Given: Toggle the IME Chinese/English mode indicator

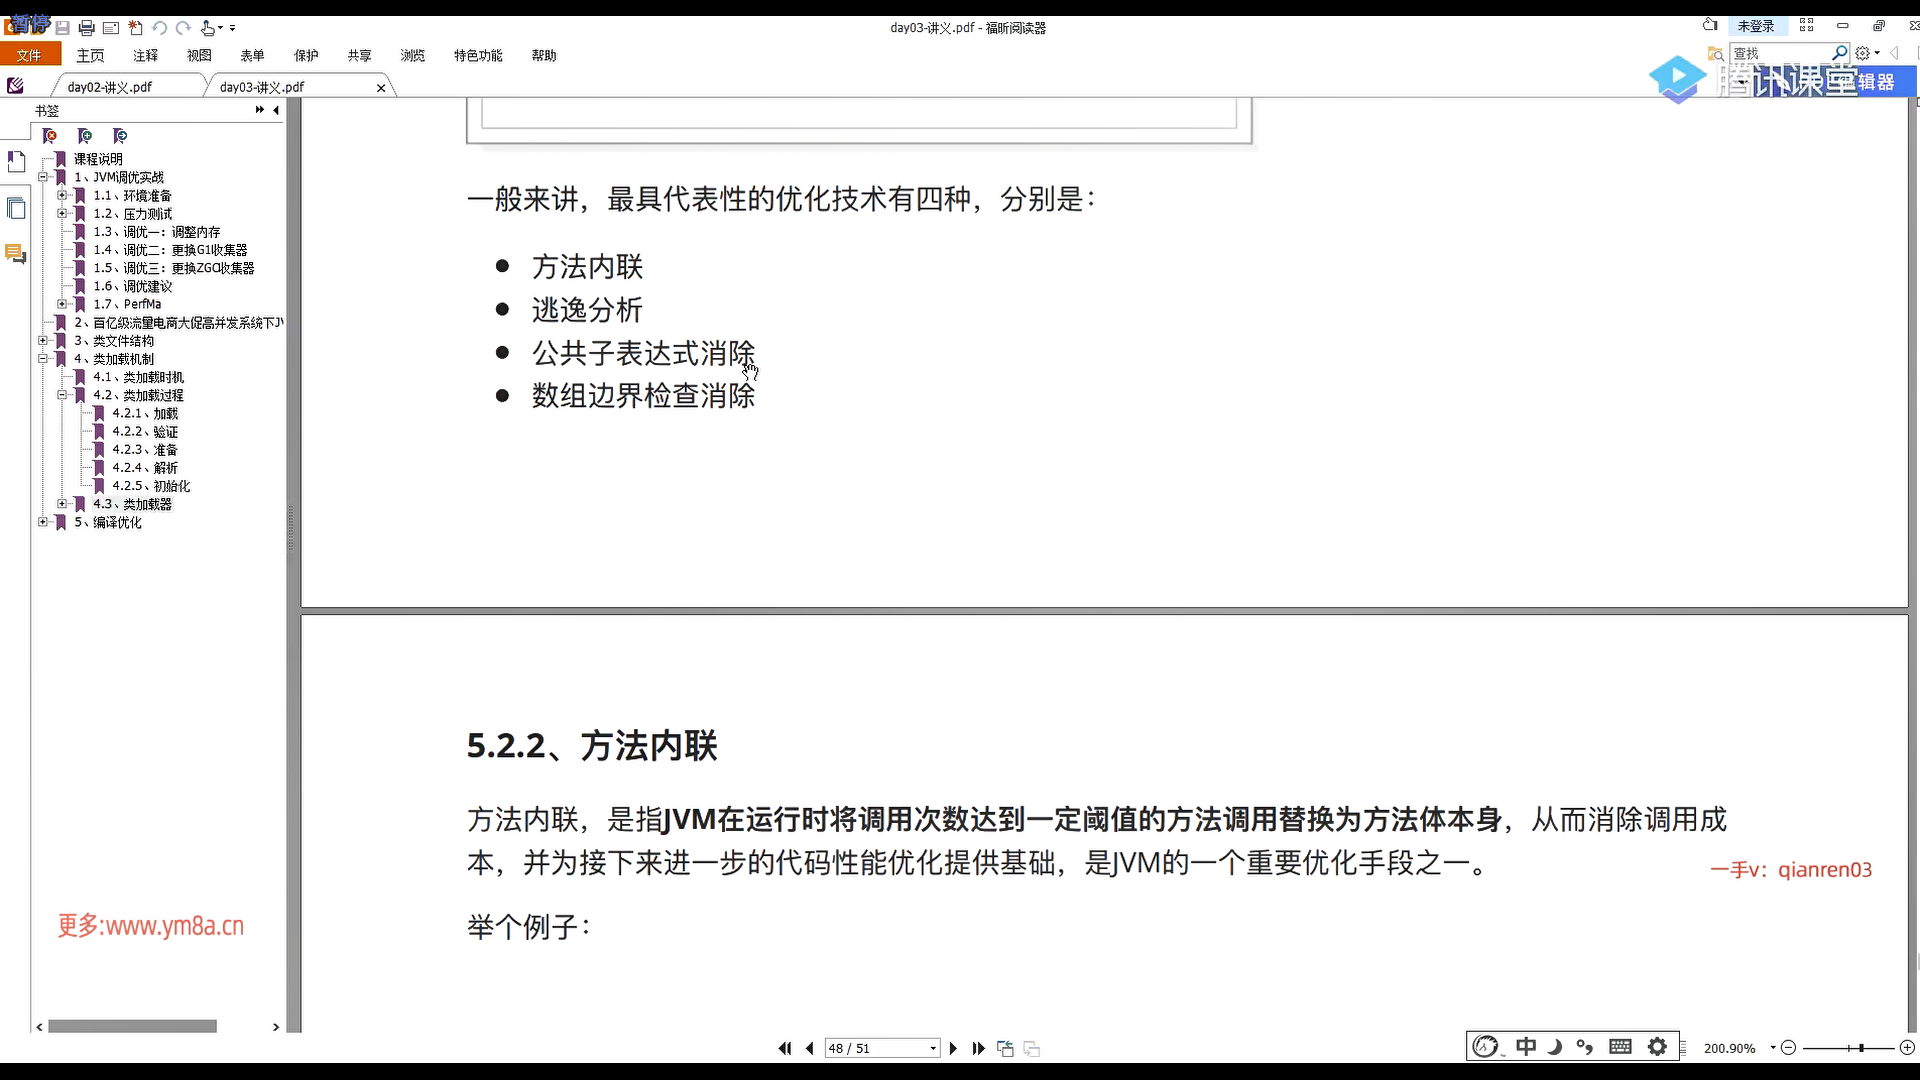Looking at the screenshot, I should [x=1526, y=1046].
